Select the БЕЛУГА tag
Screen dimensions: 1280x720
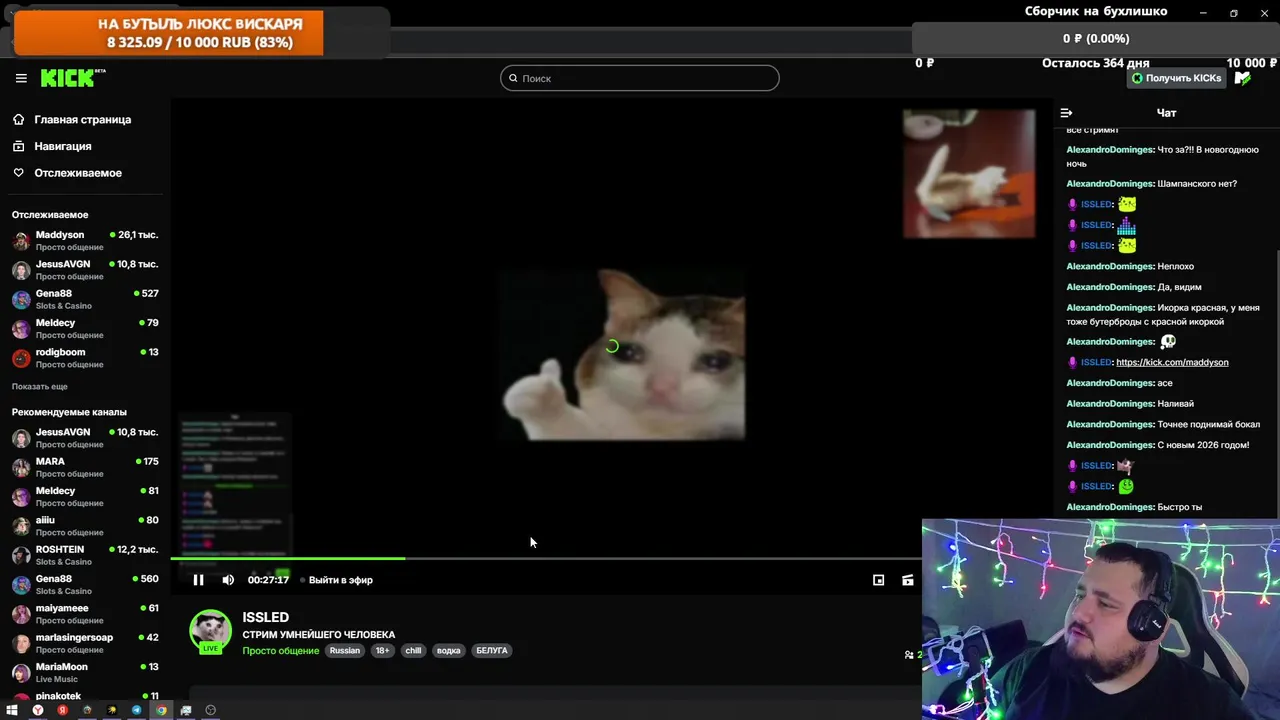pyautogui.click(x=492, y=650)
